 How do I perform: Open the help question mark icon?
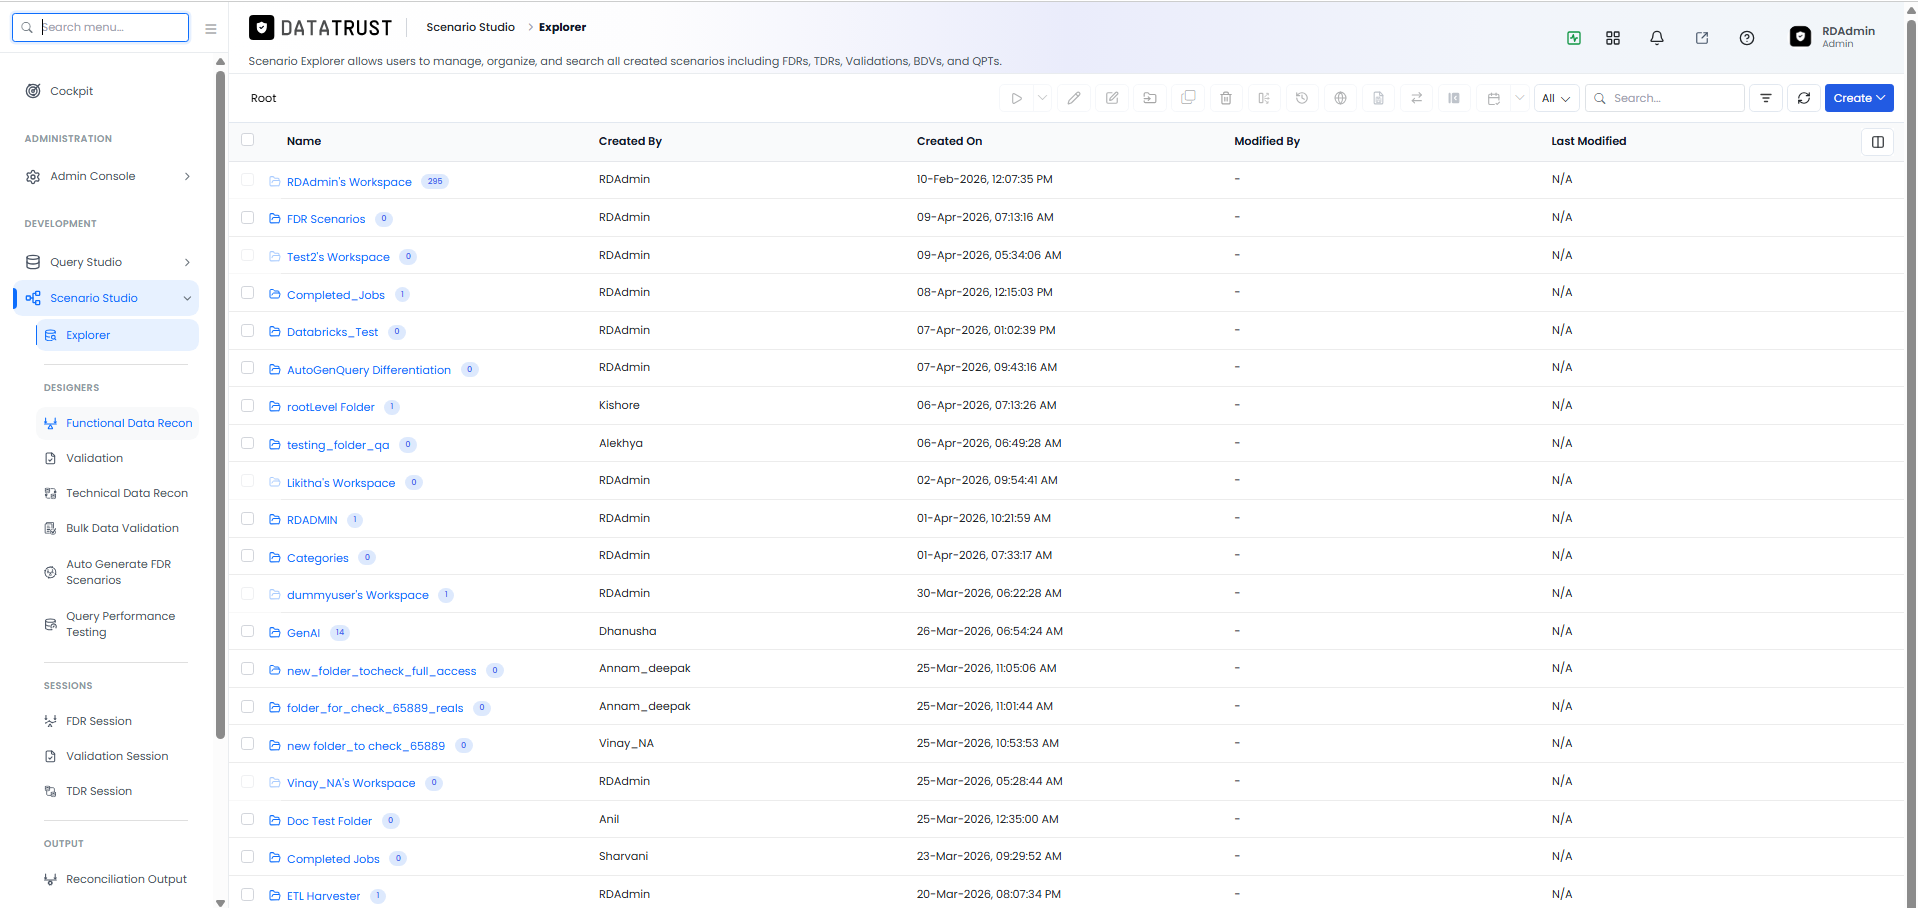tap(1747, 38)
